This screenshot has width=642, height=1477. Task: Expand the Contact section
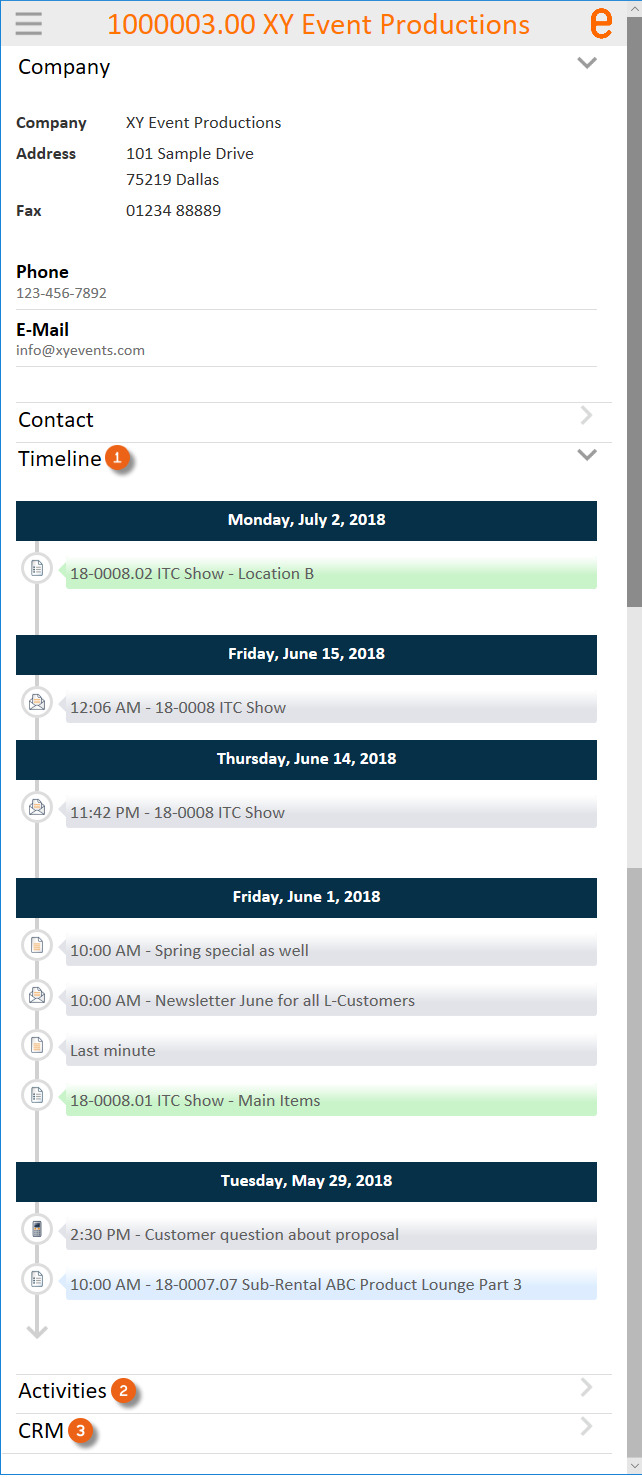click(587, 415)
